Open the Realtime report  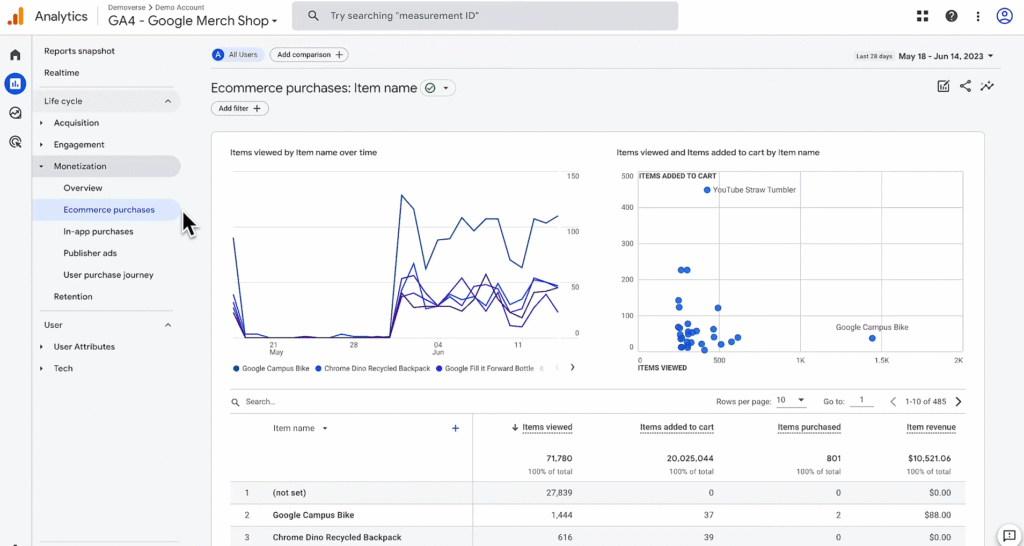61,72
